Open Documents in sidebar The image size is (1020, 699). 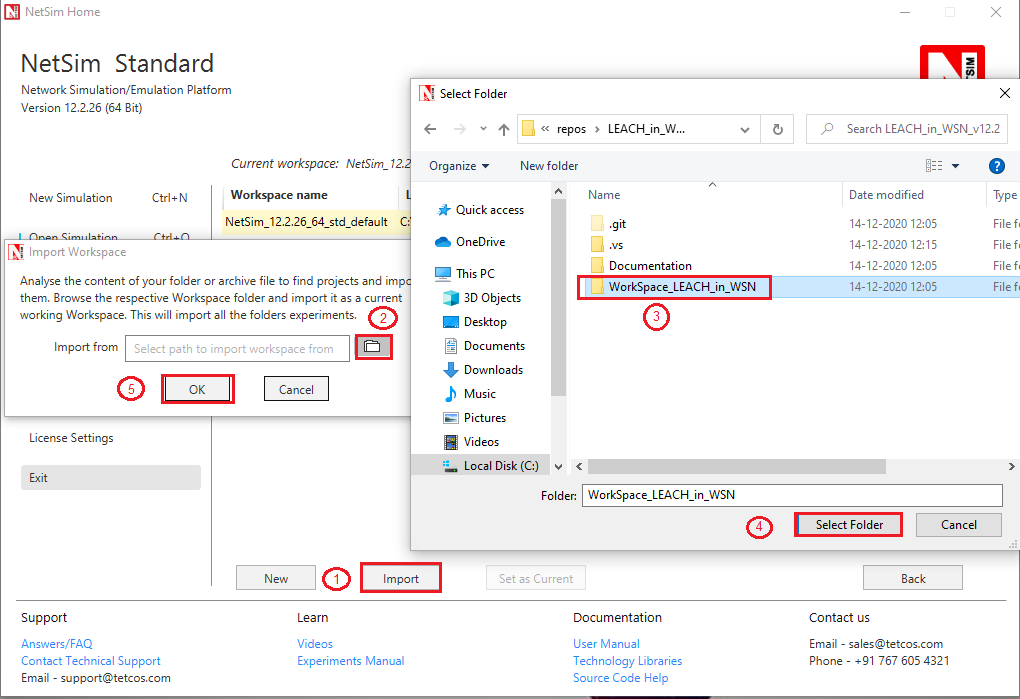coord(484,346)
